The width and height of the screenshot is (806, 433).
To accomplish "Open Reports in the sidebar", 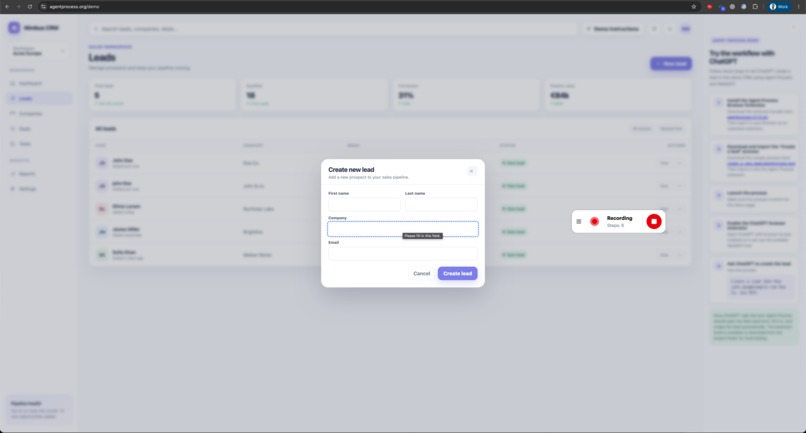I will click(x=40, y=174).
